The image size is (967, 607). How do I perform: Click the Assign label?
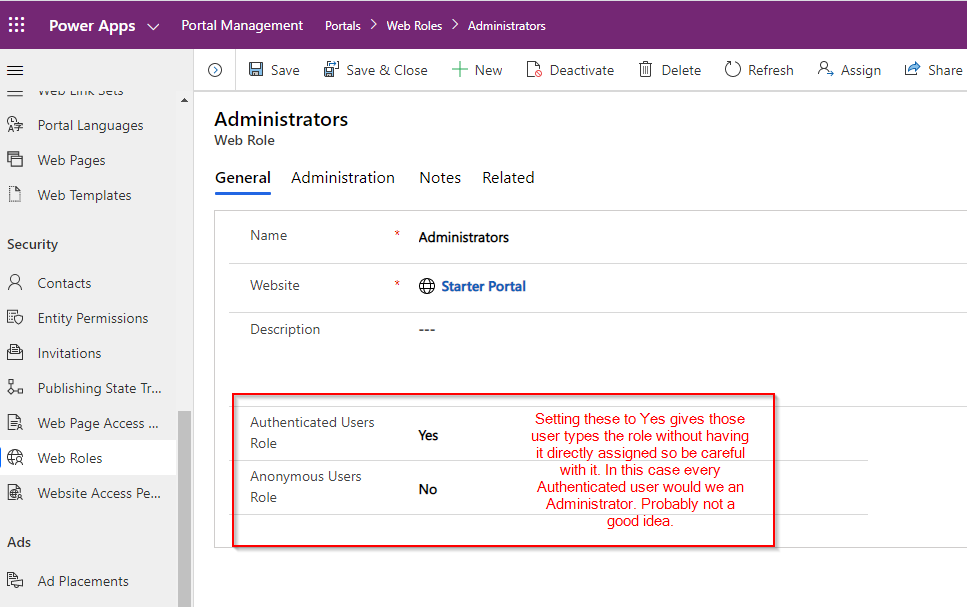click(x=860, y=70)
